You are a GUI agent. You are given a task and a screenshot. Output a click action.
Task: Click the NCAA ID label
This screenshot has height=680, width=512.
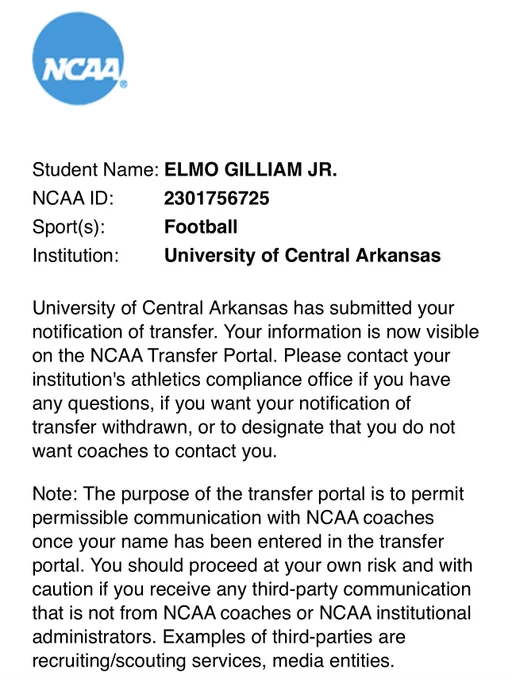coord(73,198)
